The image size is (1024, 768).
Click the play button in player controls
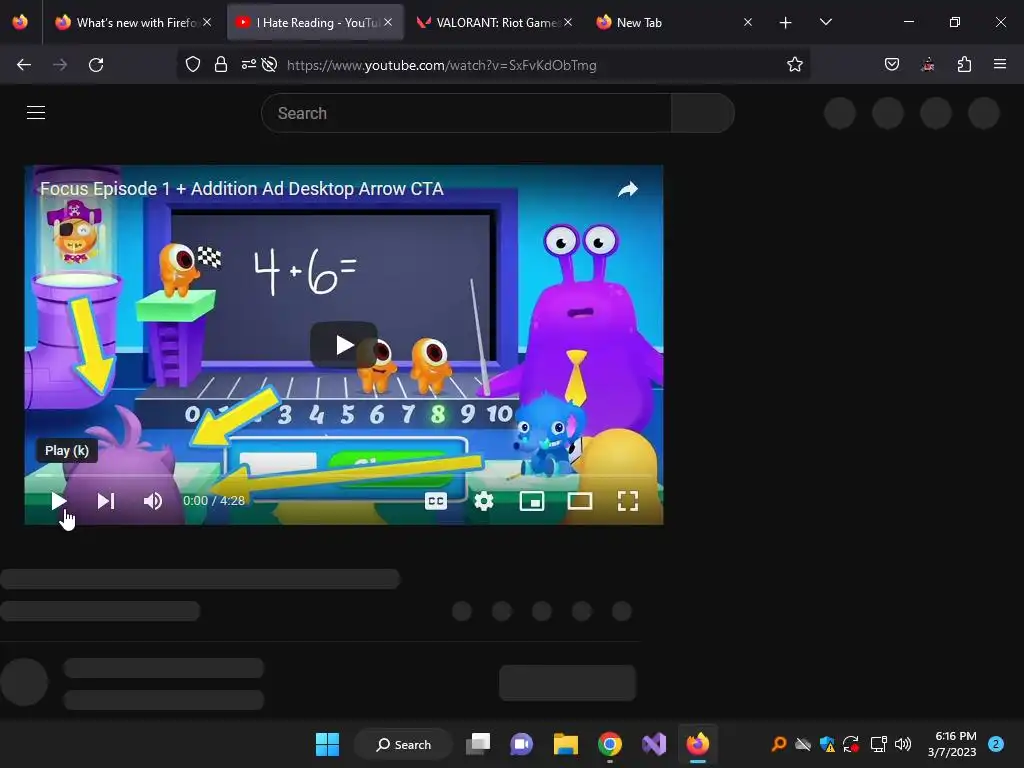58,501
